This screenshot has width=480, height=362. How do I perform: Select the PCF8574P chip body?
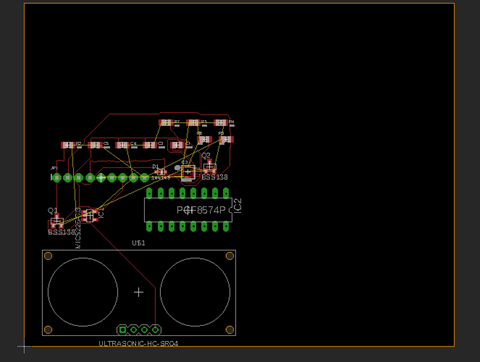tap(188, 210)
